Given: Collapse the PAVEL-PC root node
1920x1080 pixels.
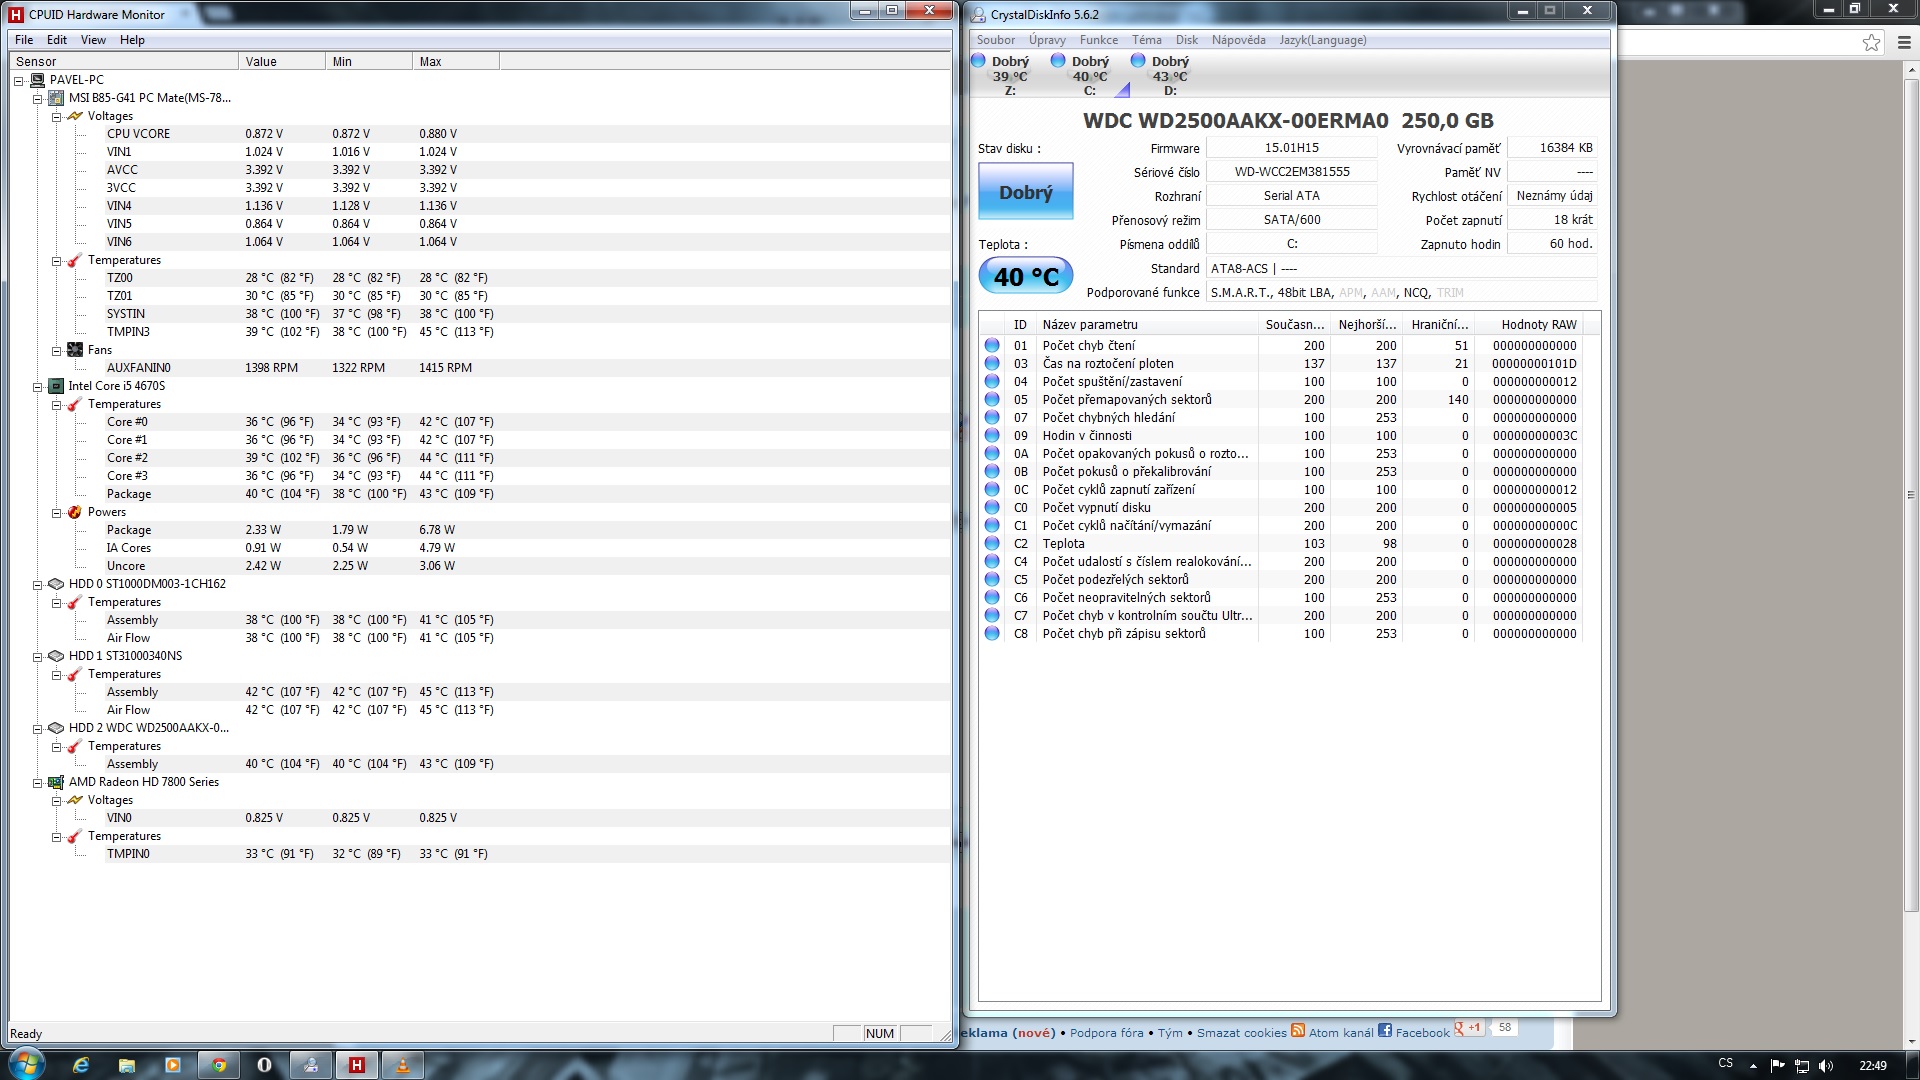Looking at the screenshot, I should click(18, 80).
